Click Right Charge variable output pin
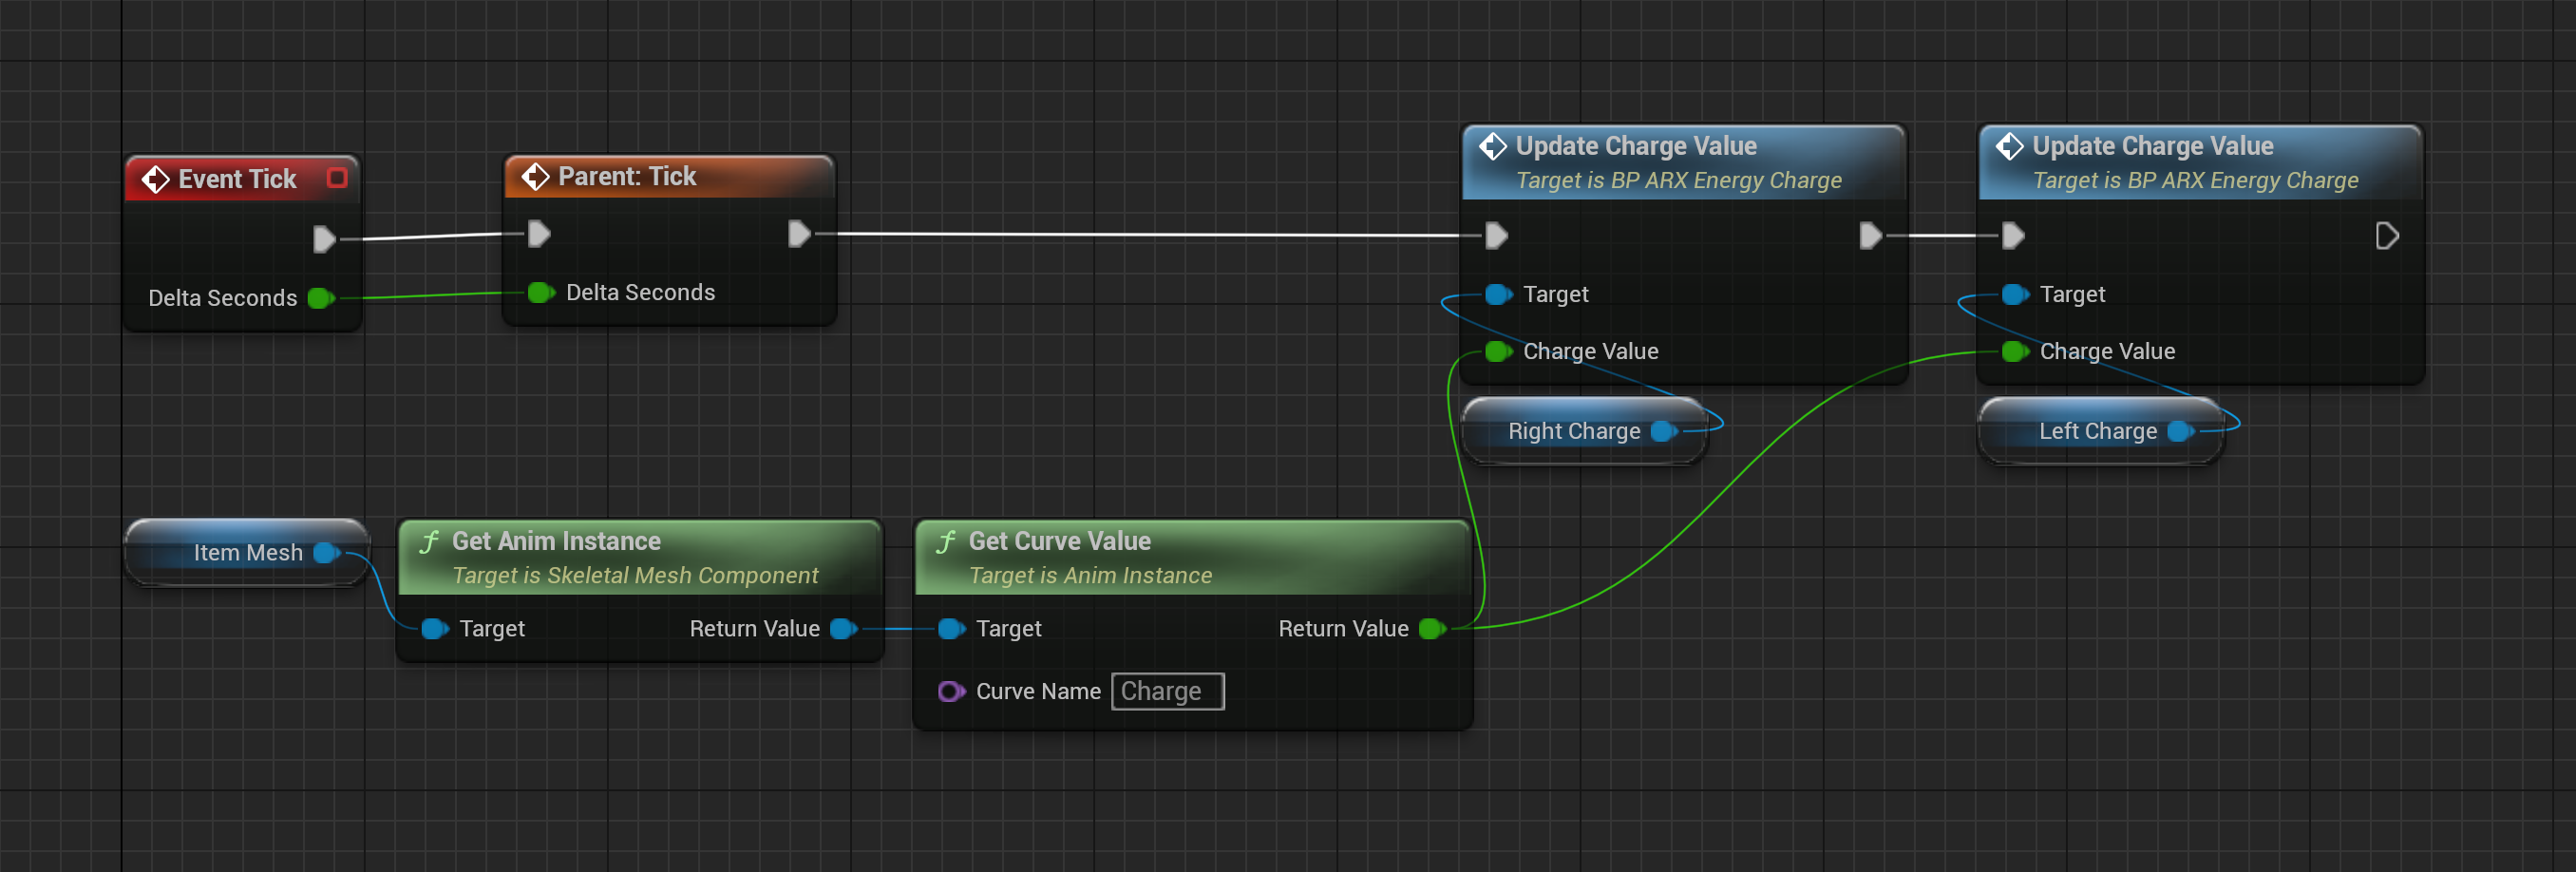Screen dimensions: 2576x872 pos(1664,432)
